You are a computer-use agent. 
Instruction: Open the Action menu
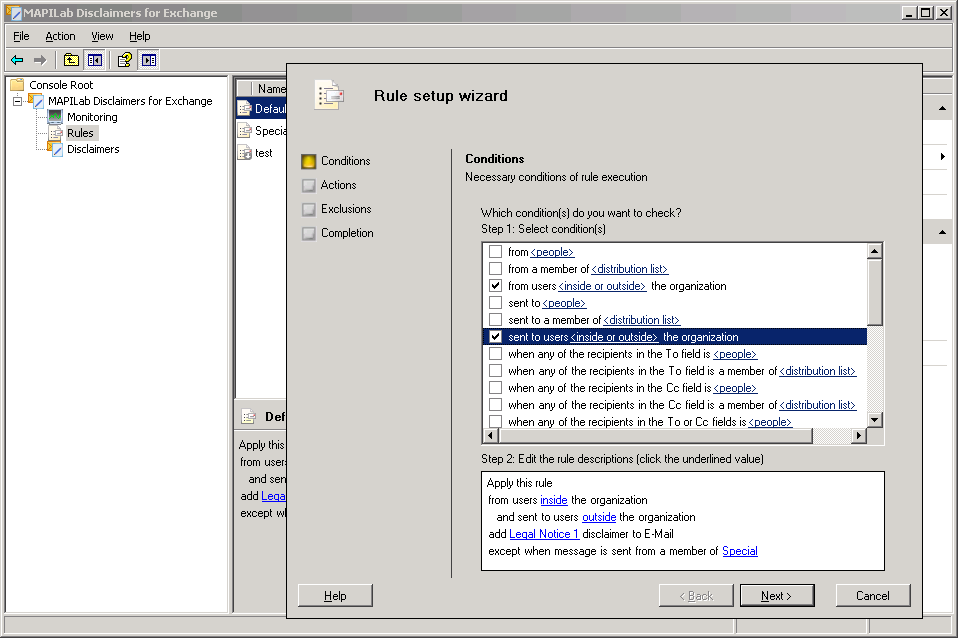60,36
